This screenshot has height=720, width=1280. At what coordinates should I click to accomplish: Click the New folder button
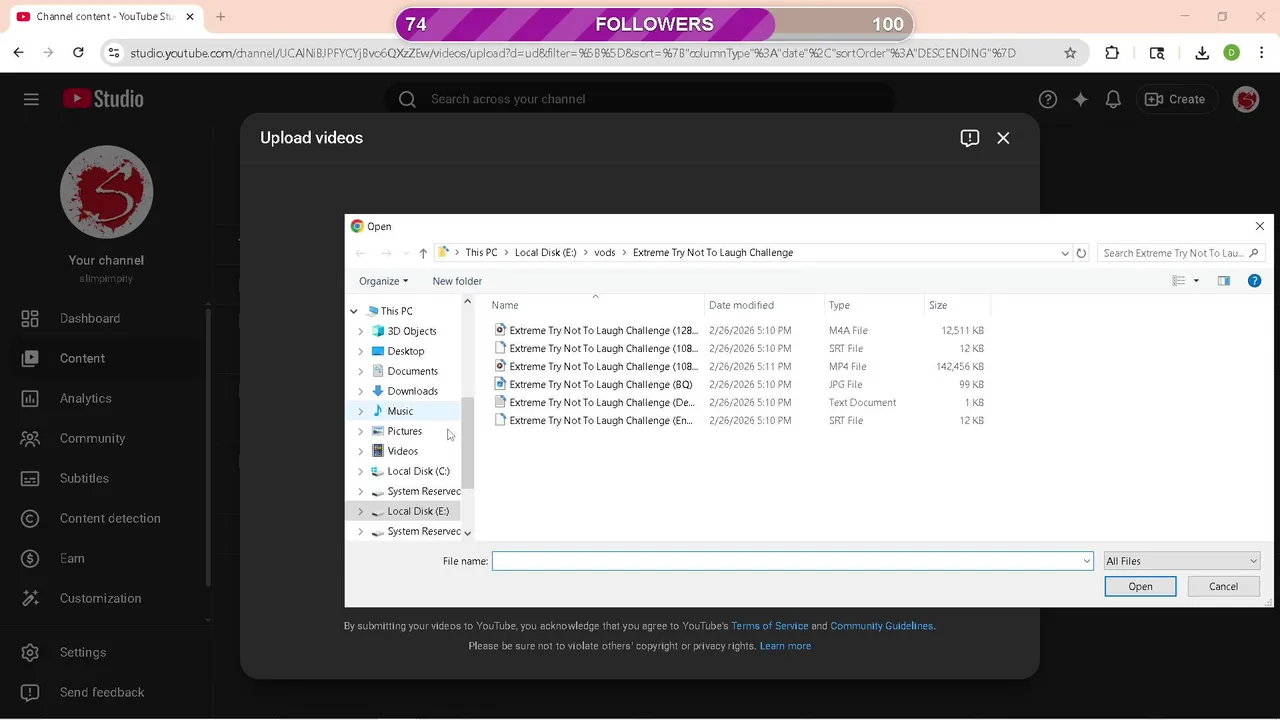tap(457, 281)
